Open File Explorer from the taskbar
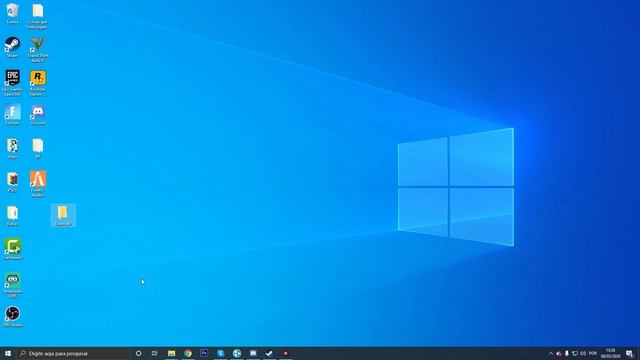Image resolution: width=640 pixels, height=360 pixels. tap(171, 353)
